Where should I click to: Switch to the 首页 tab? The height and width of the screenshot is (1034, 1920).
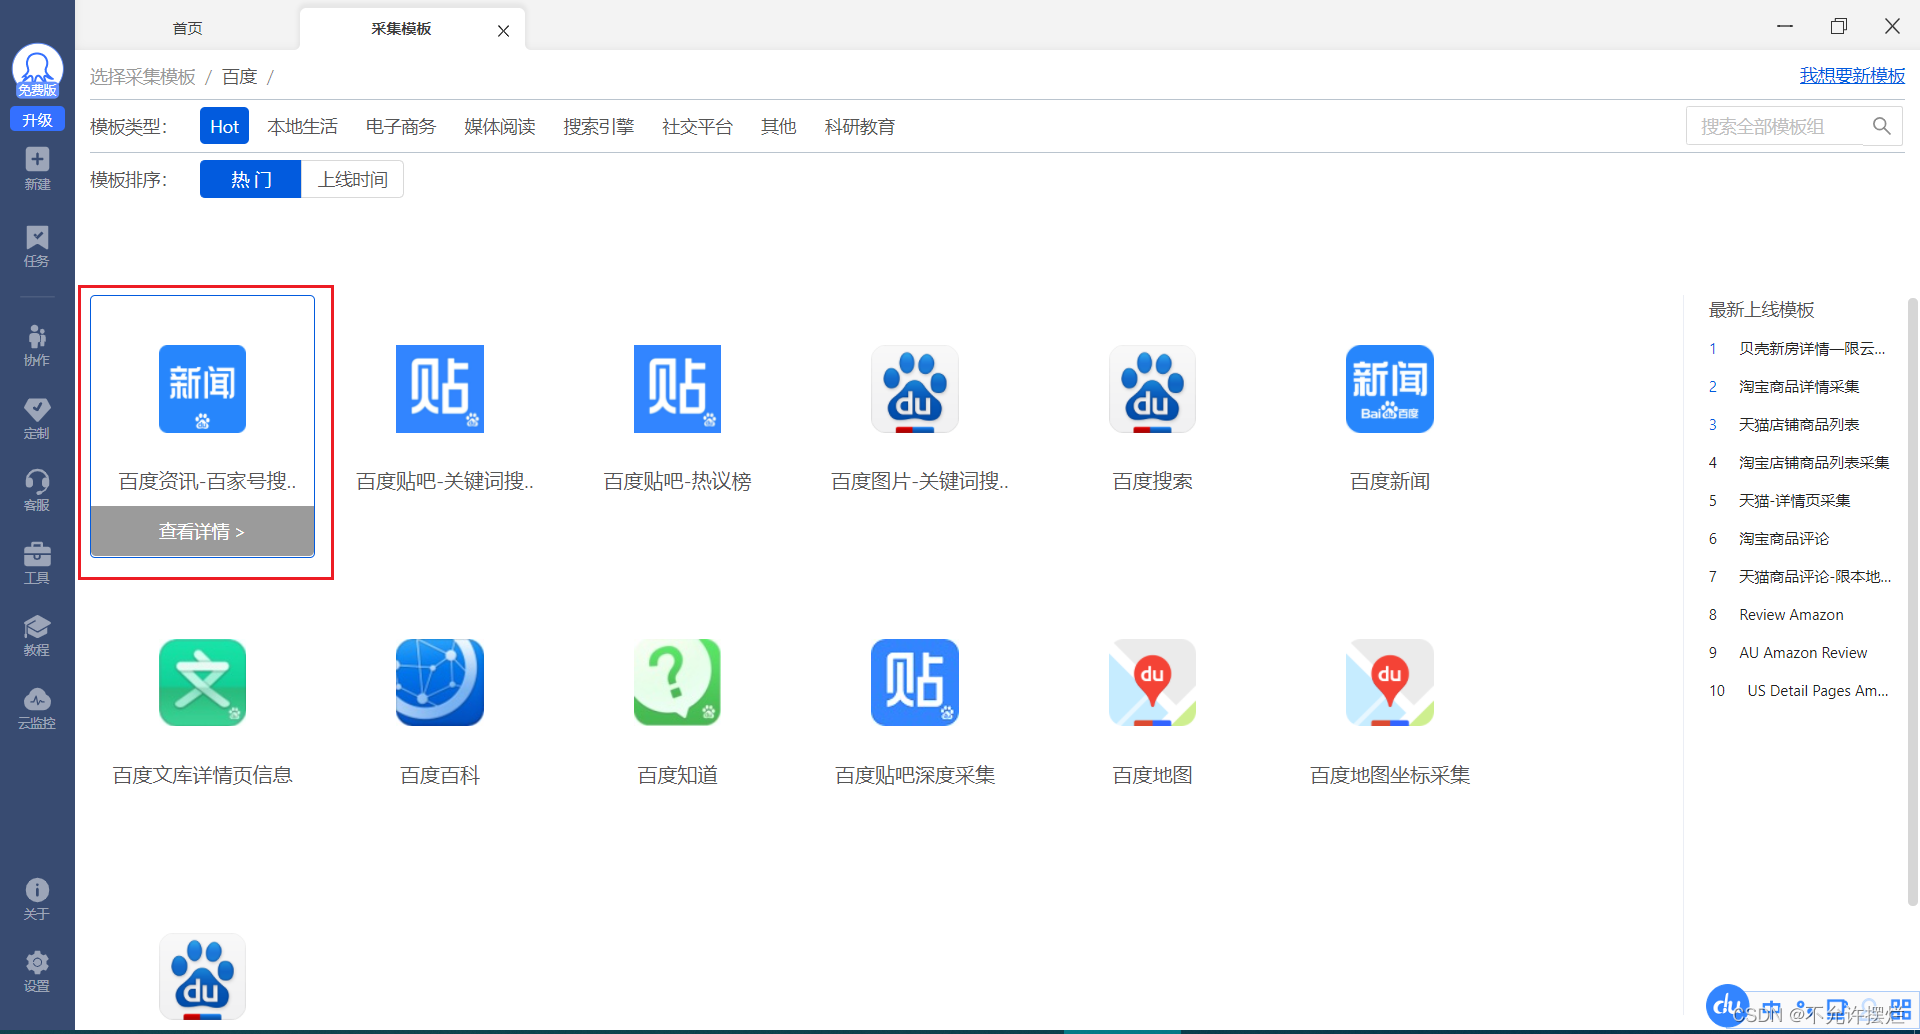point(188,28)
